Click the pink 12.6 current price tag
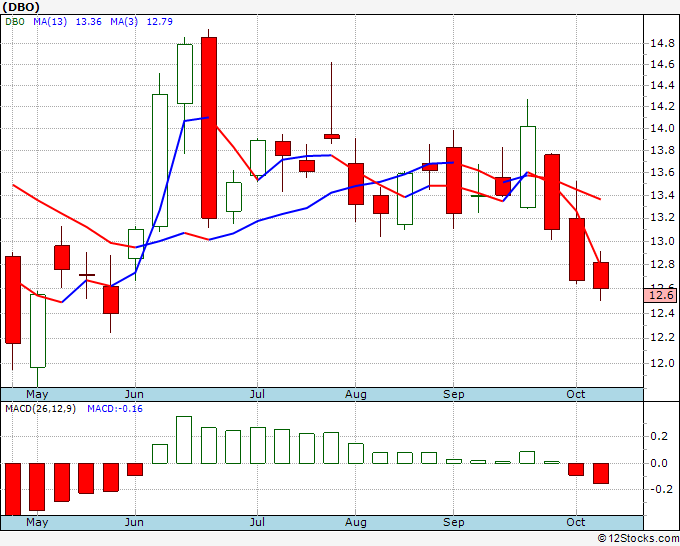Viewport: 680px width, 546px height. point(662,295)
